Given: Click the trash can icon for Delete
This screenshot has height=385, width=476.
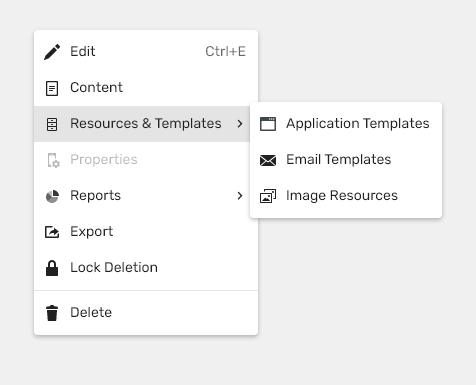Looking at the screenshot, I should [52, 313].
